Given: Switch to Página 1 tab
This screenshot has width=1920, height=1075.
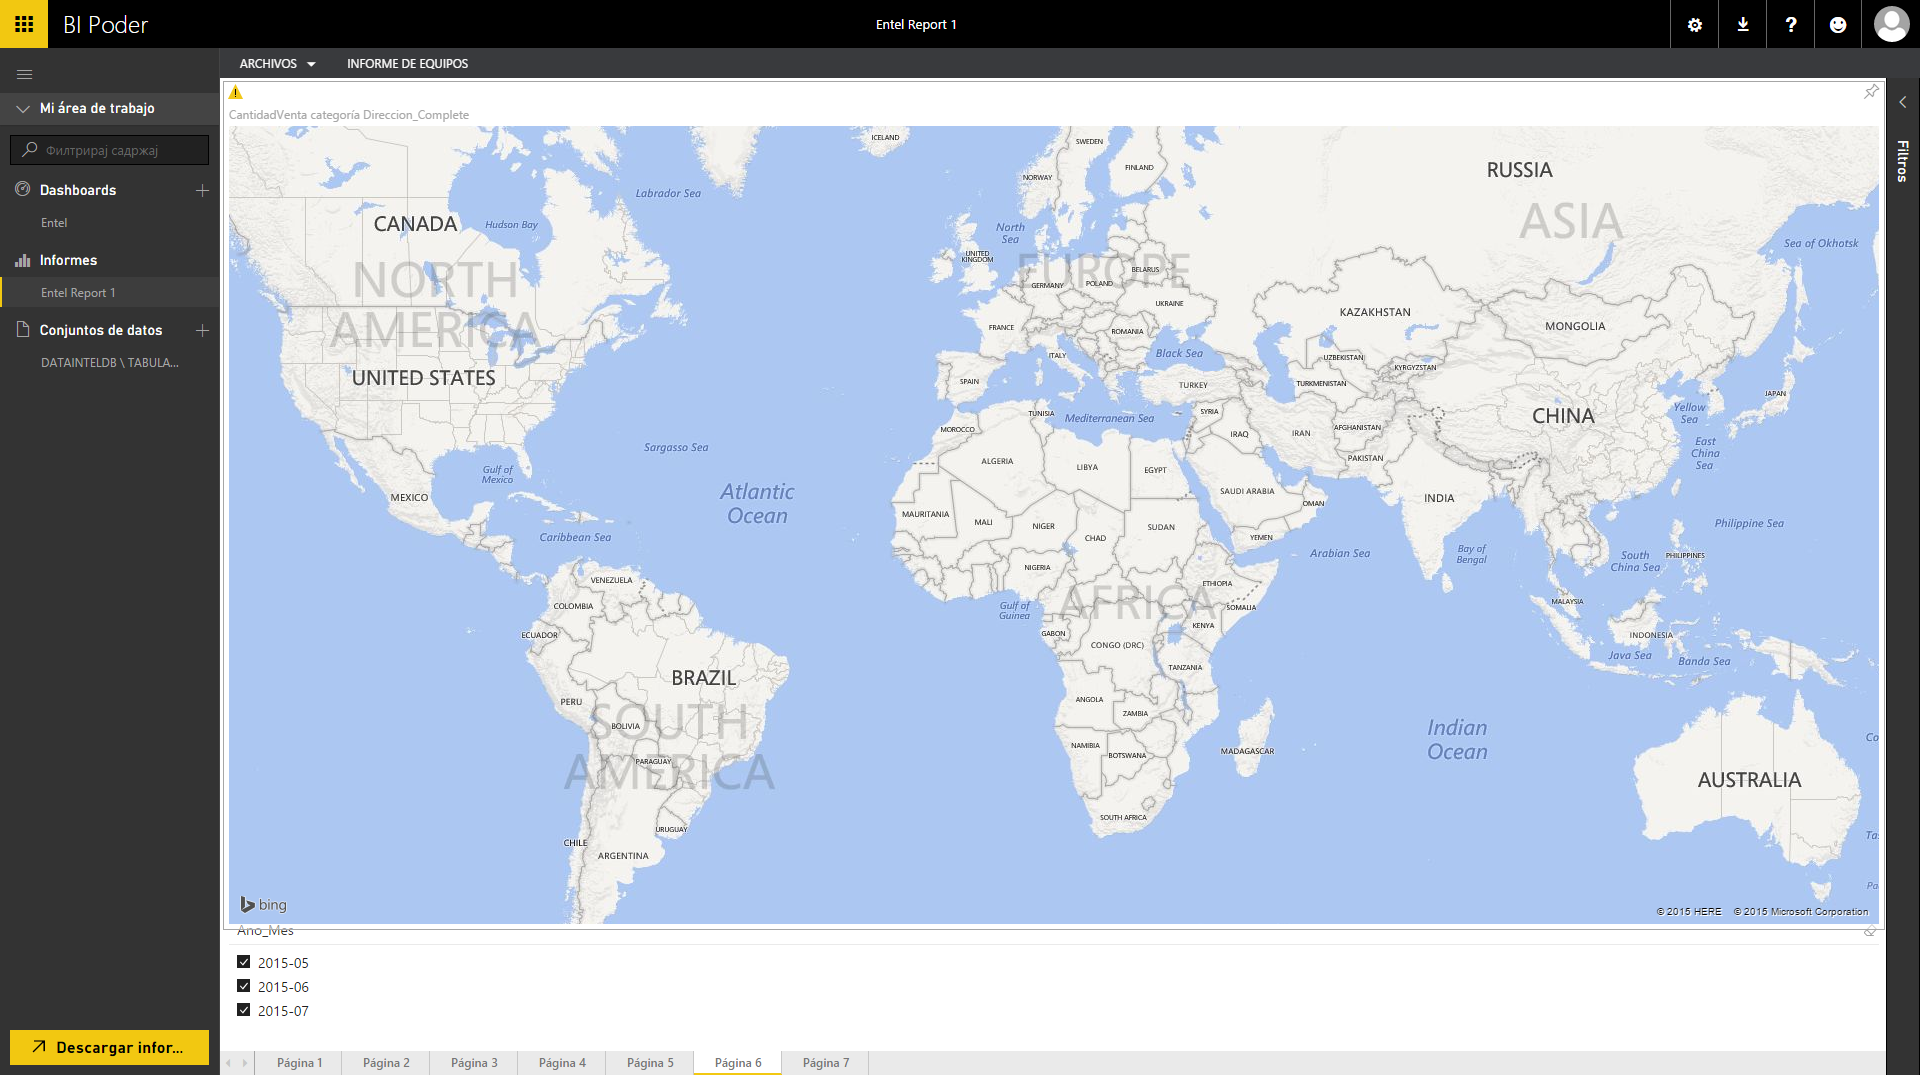Looking at the screenshot, I should (299, 1063).
